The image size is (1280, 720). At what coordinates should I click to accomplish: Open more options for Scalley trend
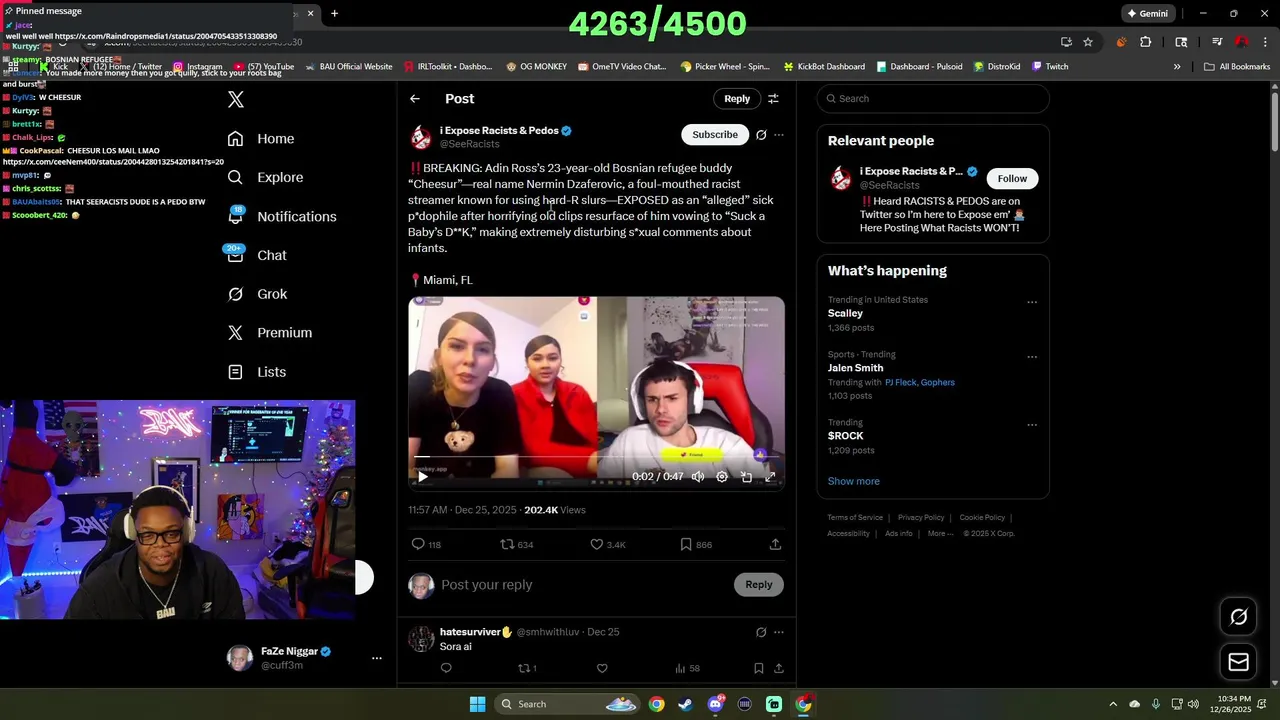(x=1032, y=302)
